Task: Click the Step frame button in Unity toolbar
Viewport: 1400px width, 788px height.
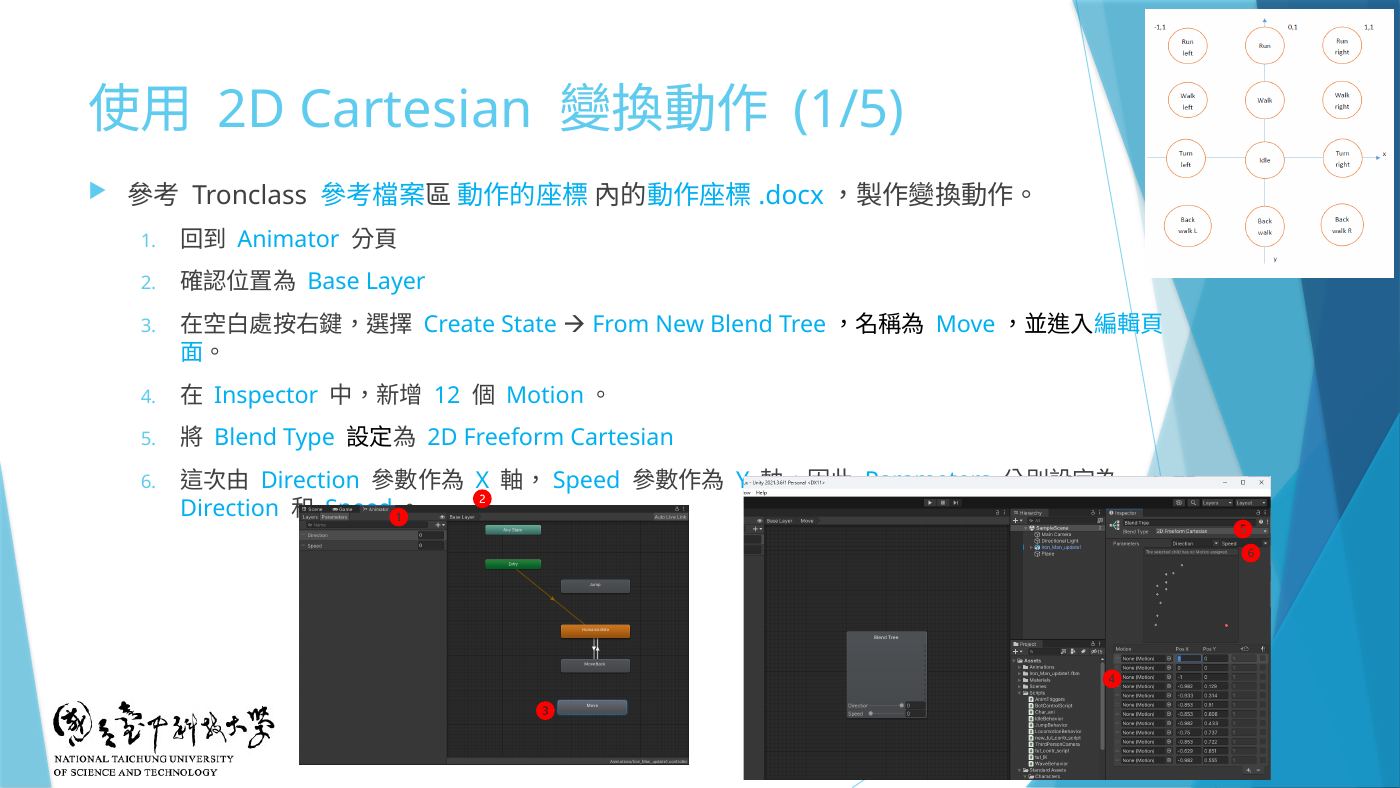Action: (955, 503)
